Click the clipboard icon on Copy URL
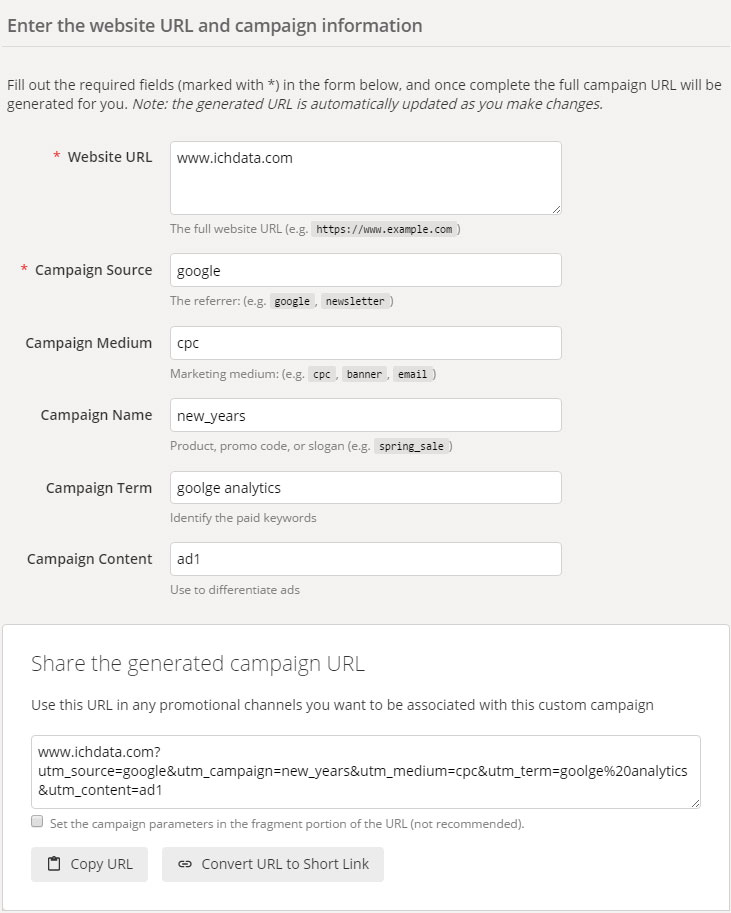Screen dimensions: 731x913 click(54, 864)
